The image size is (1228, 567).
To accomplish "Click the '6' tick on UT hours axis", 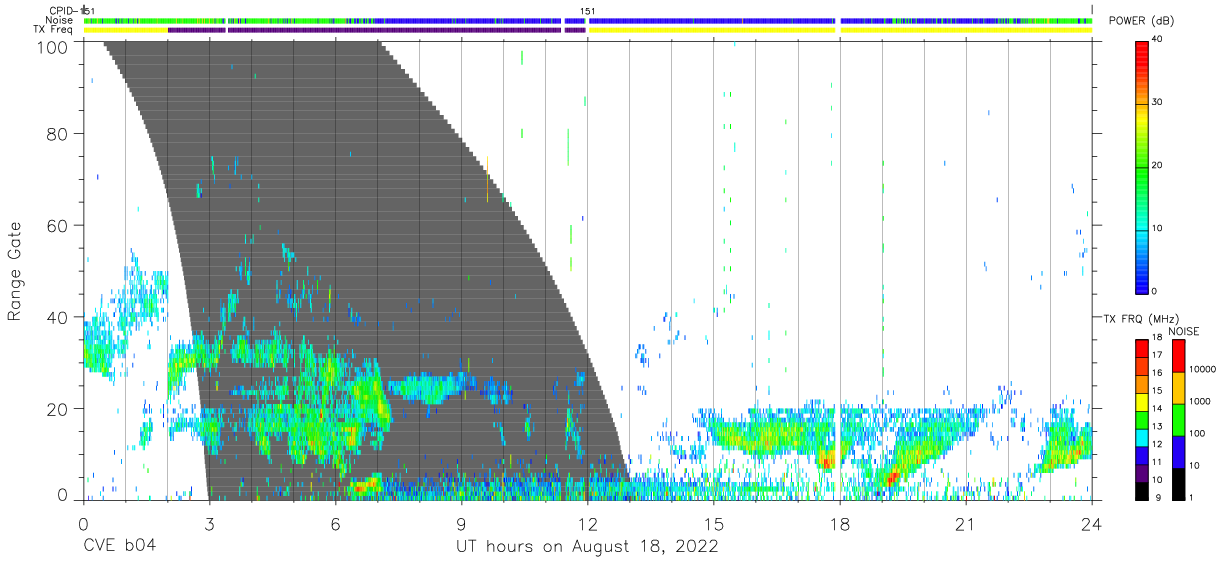I will pyautogui.click(x=335, y=524).
